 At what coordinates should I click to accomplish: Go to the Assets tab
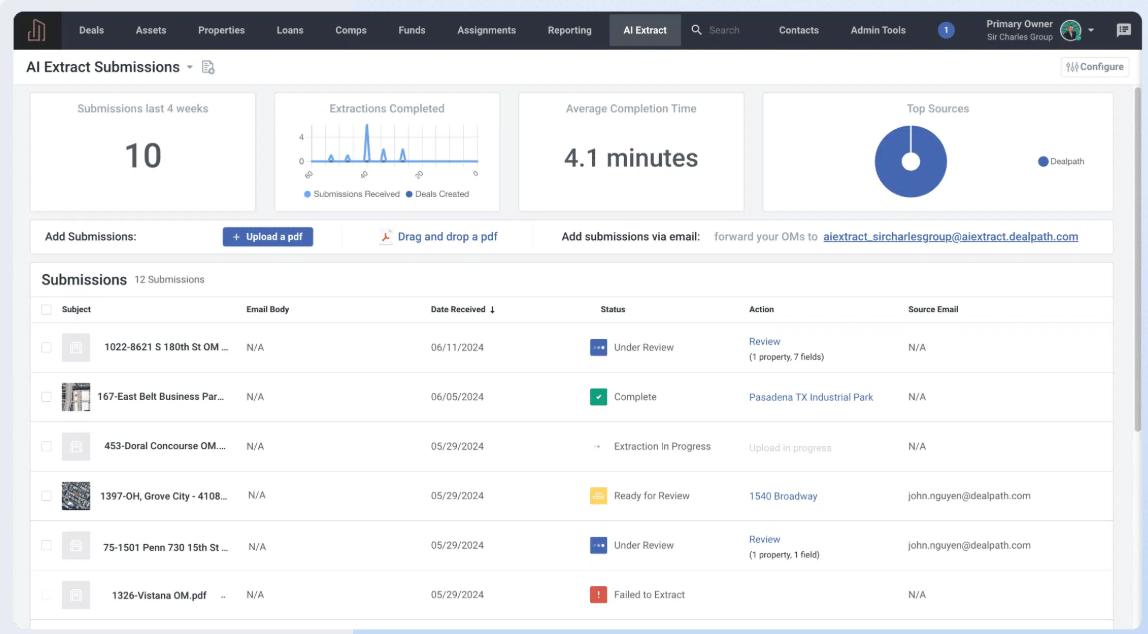[151, 30]
